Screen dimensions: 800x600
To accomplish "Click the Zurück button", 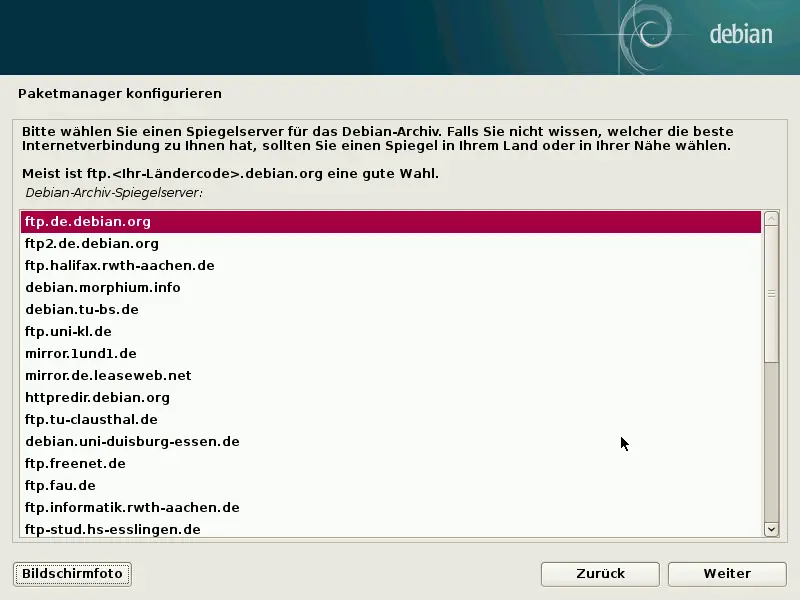I will [x=599, y=574].
